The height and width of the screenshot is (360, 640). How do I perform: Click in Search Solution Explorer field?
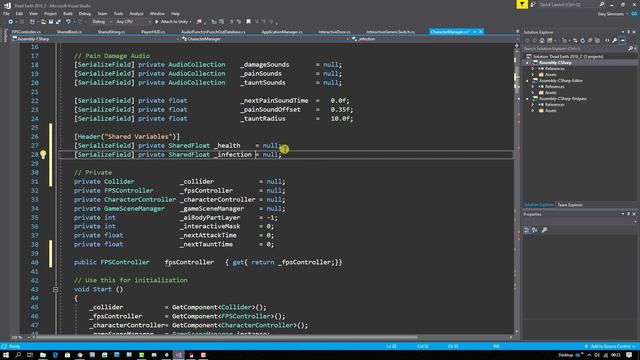tap(576, 49)
